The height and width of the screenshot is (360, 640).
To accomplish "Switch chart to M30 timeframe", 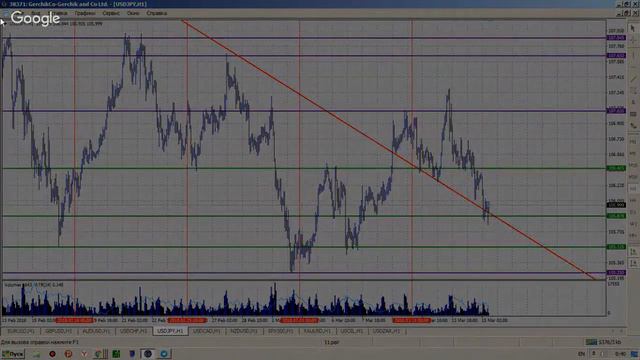I will [x=633, y=177].
